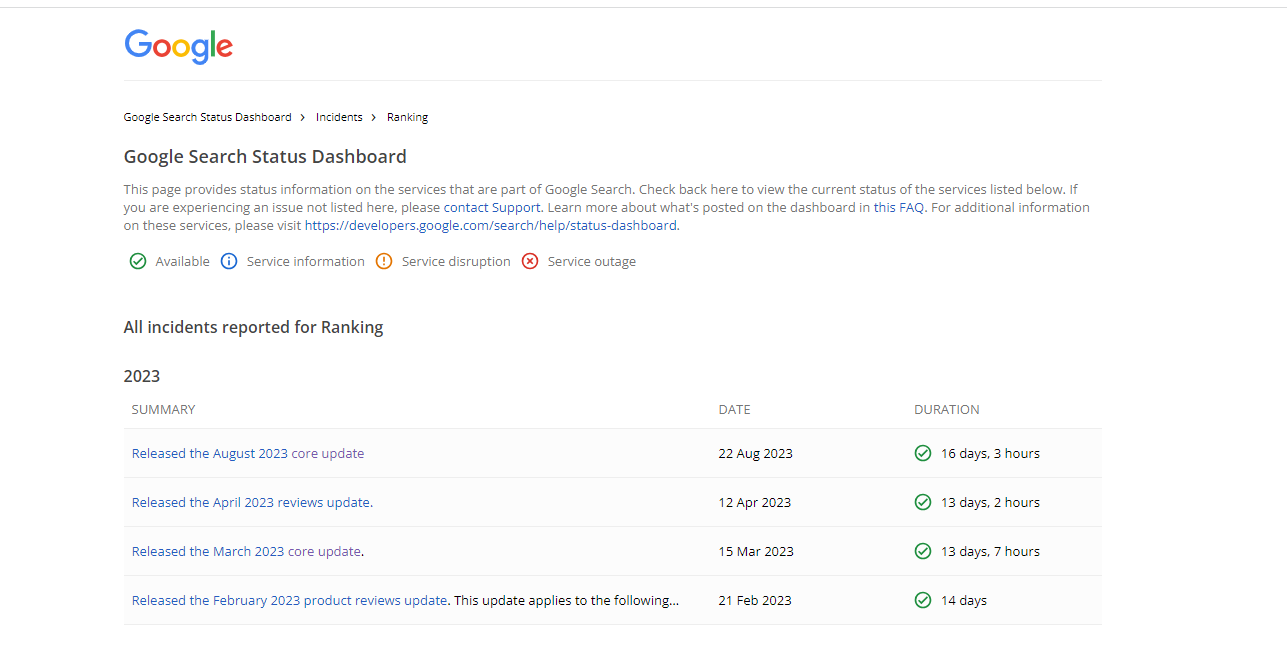1287x656 pixels.
Task: Click the Google logo
Action: pos(178,46)
